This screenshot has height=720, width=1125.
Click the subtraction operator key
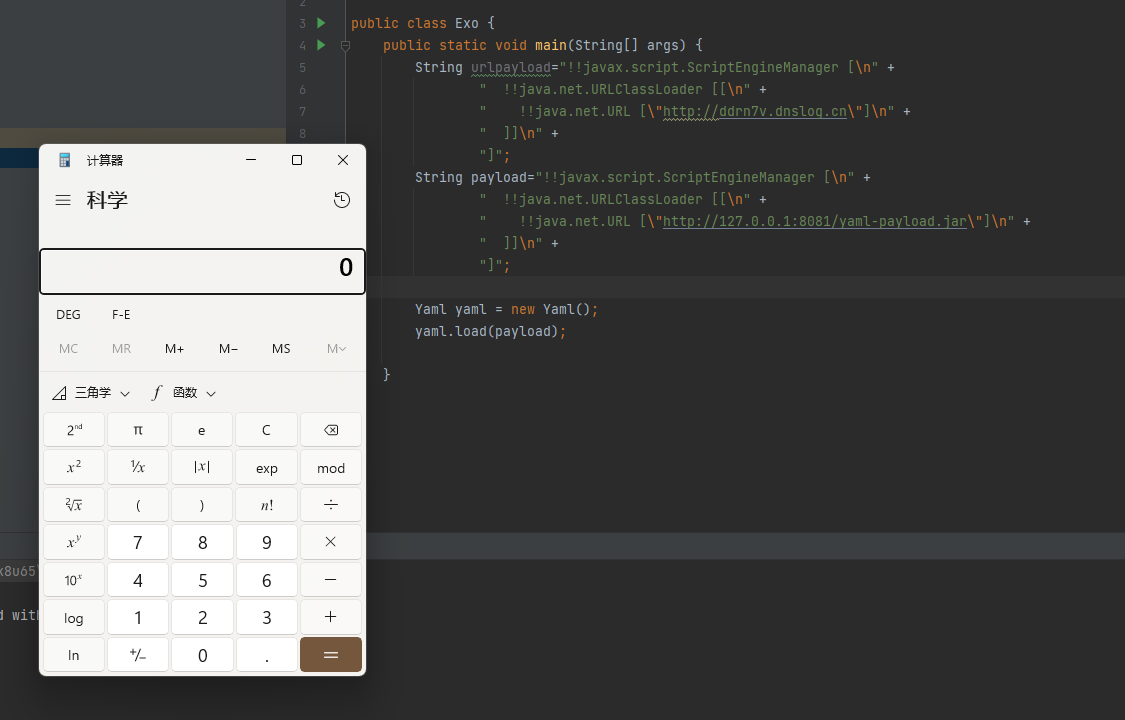[331, 579]
